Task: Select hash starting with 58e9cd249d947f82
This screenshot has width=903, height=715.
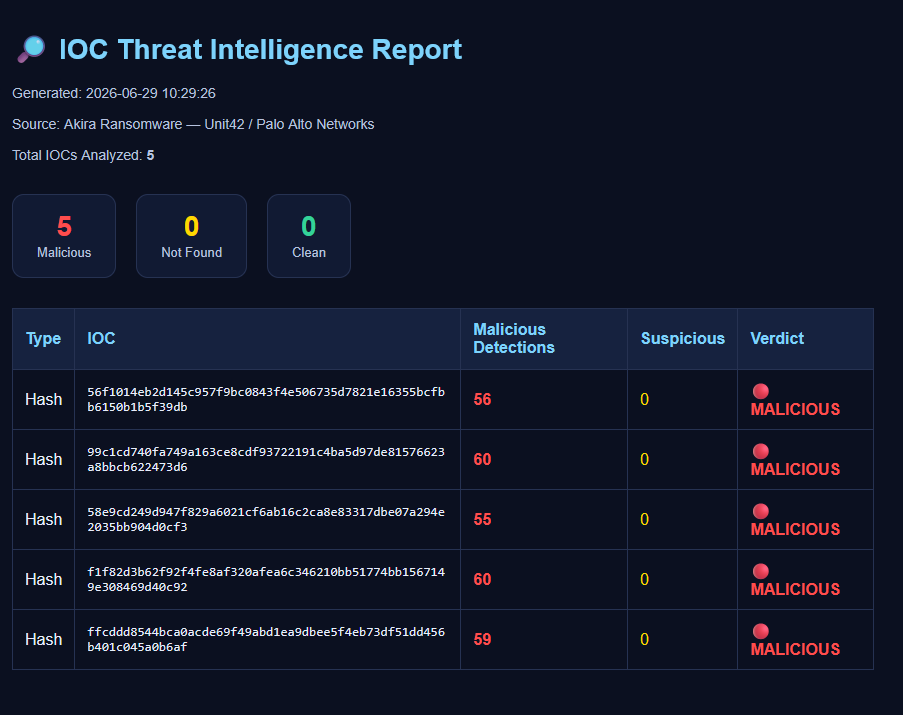Action: [265, 519]
